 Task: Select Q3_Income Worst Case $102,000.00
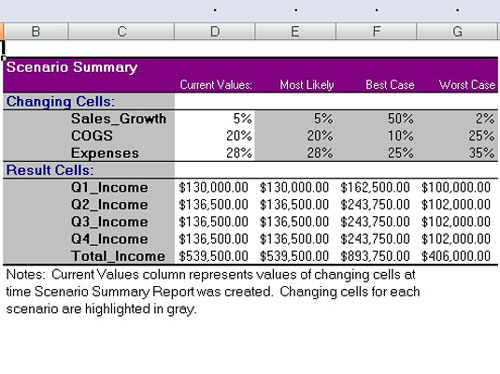tap(456, 222)
